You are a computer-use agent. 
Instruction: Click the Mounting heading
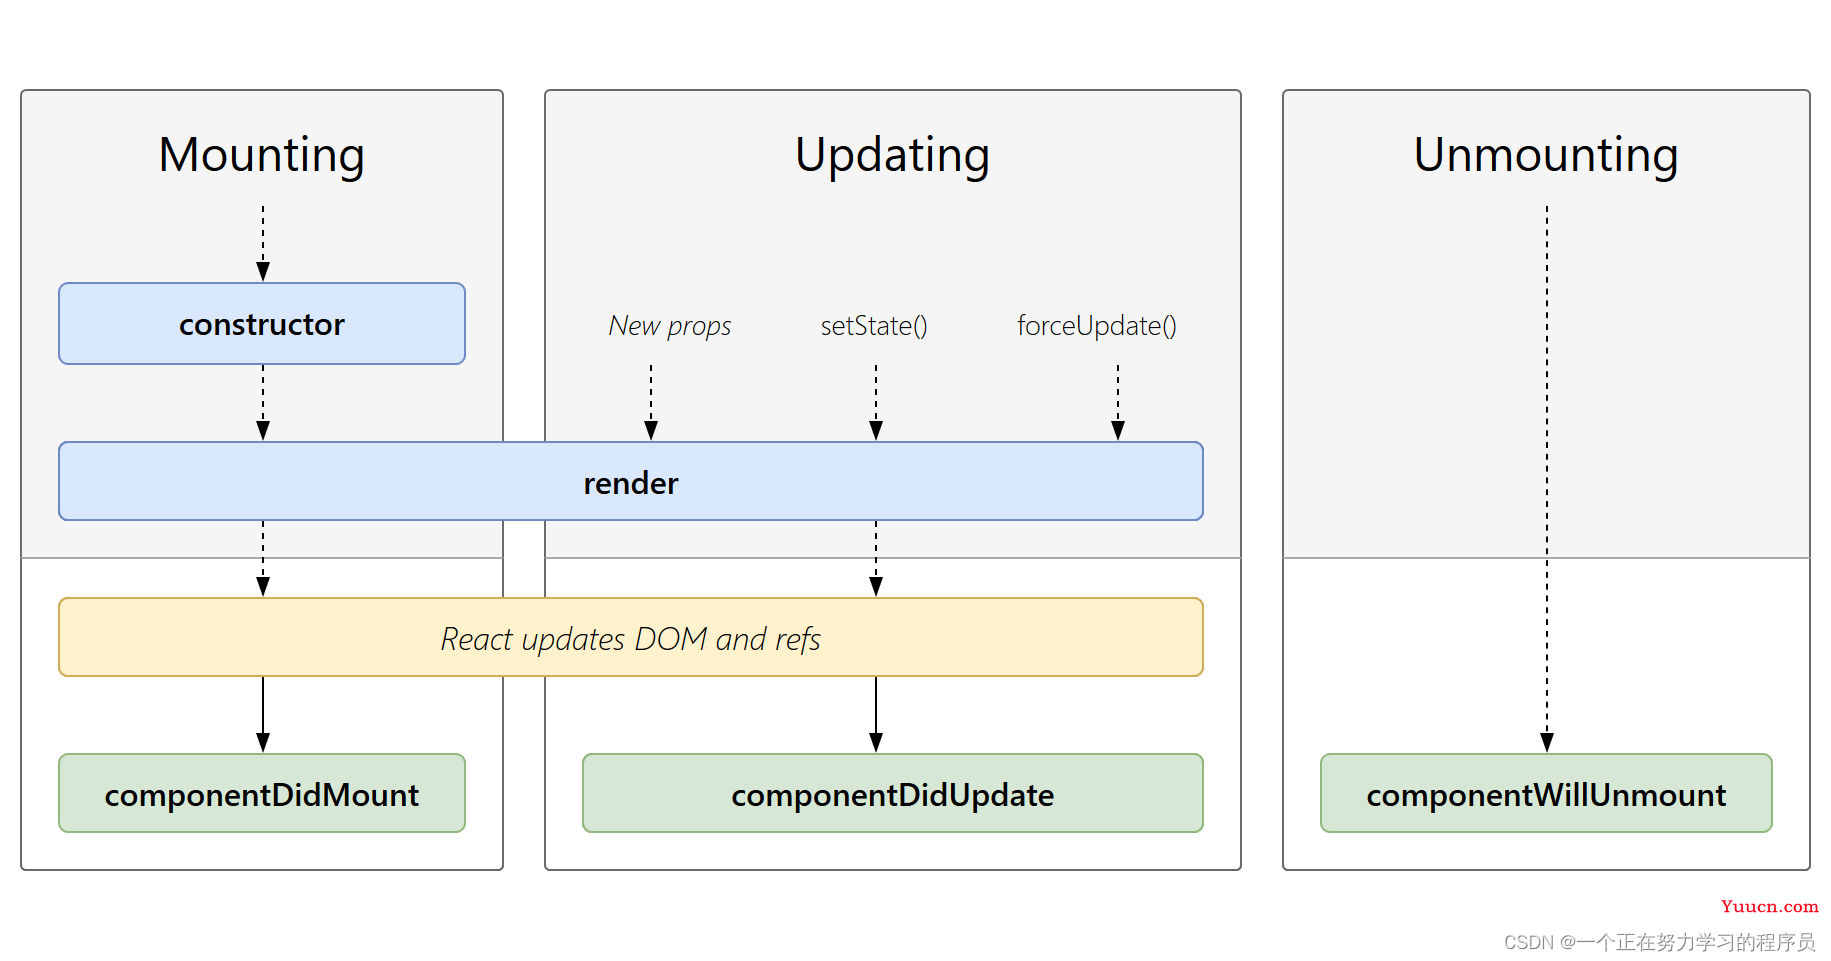tap(262, 156)
